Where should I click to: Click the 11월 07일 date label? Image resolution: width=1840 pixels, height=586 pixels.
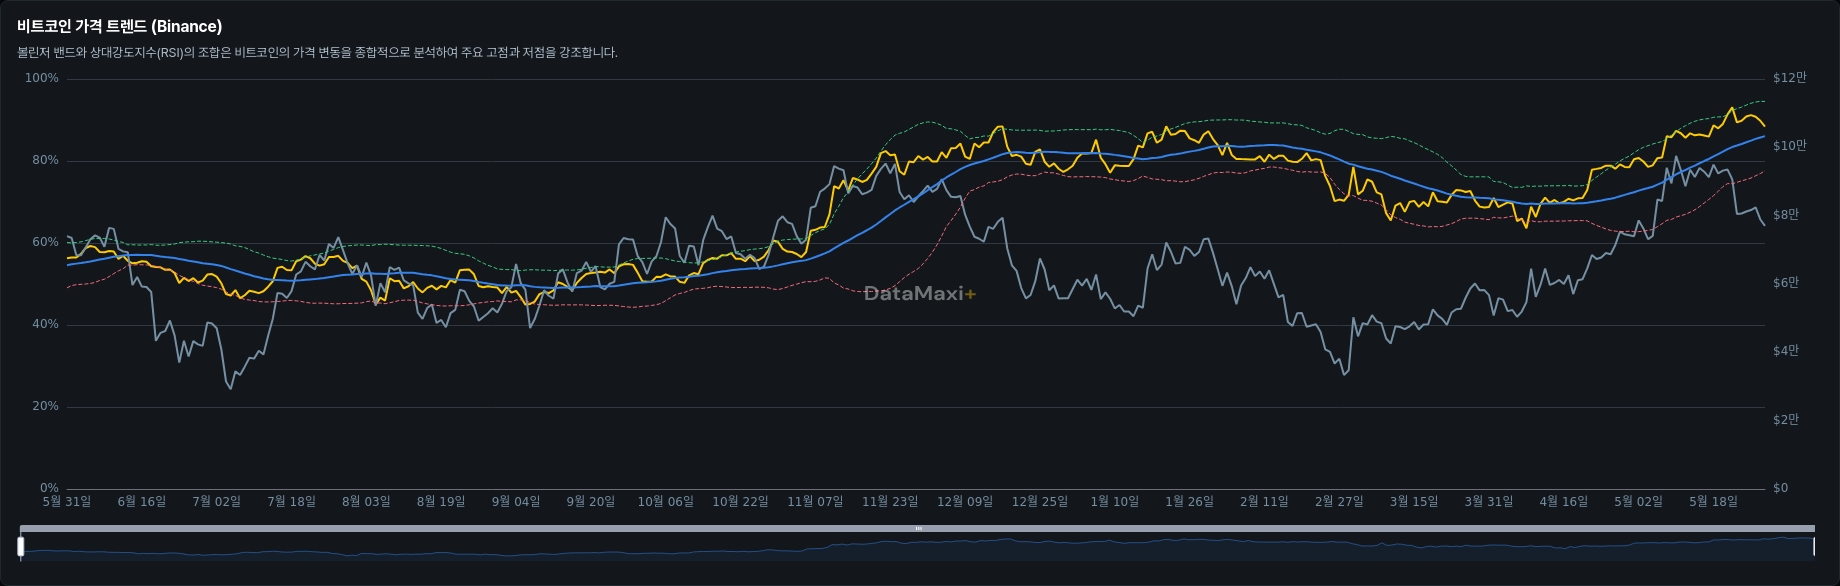(815, 501)
